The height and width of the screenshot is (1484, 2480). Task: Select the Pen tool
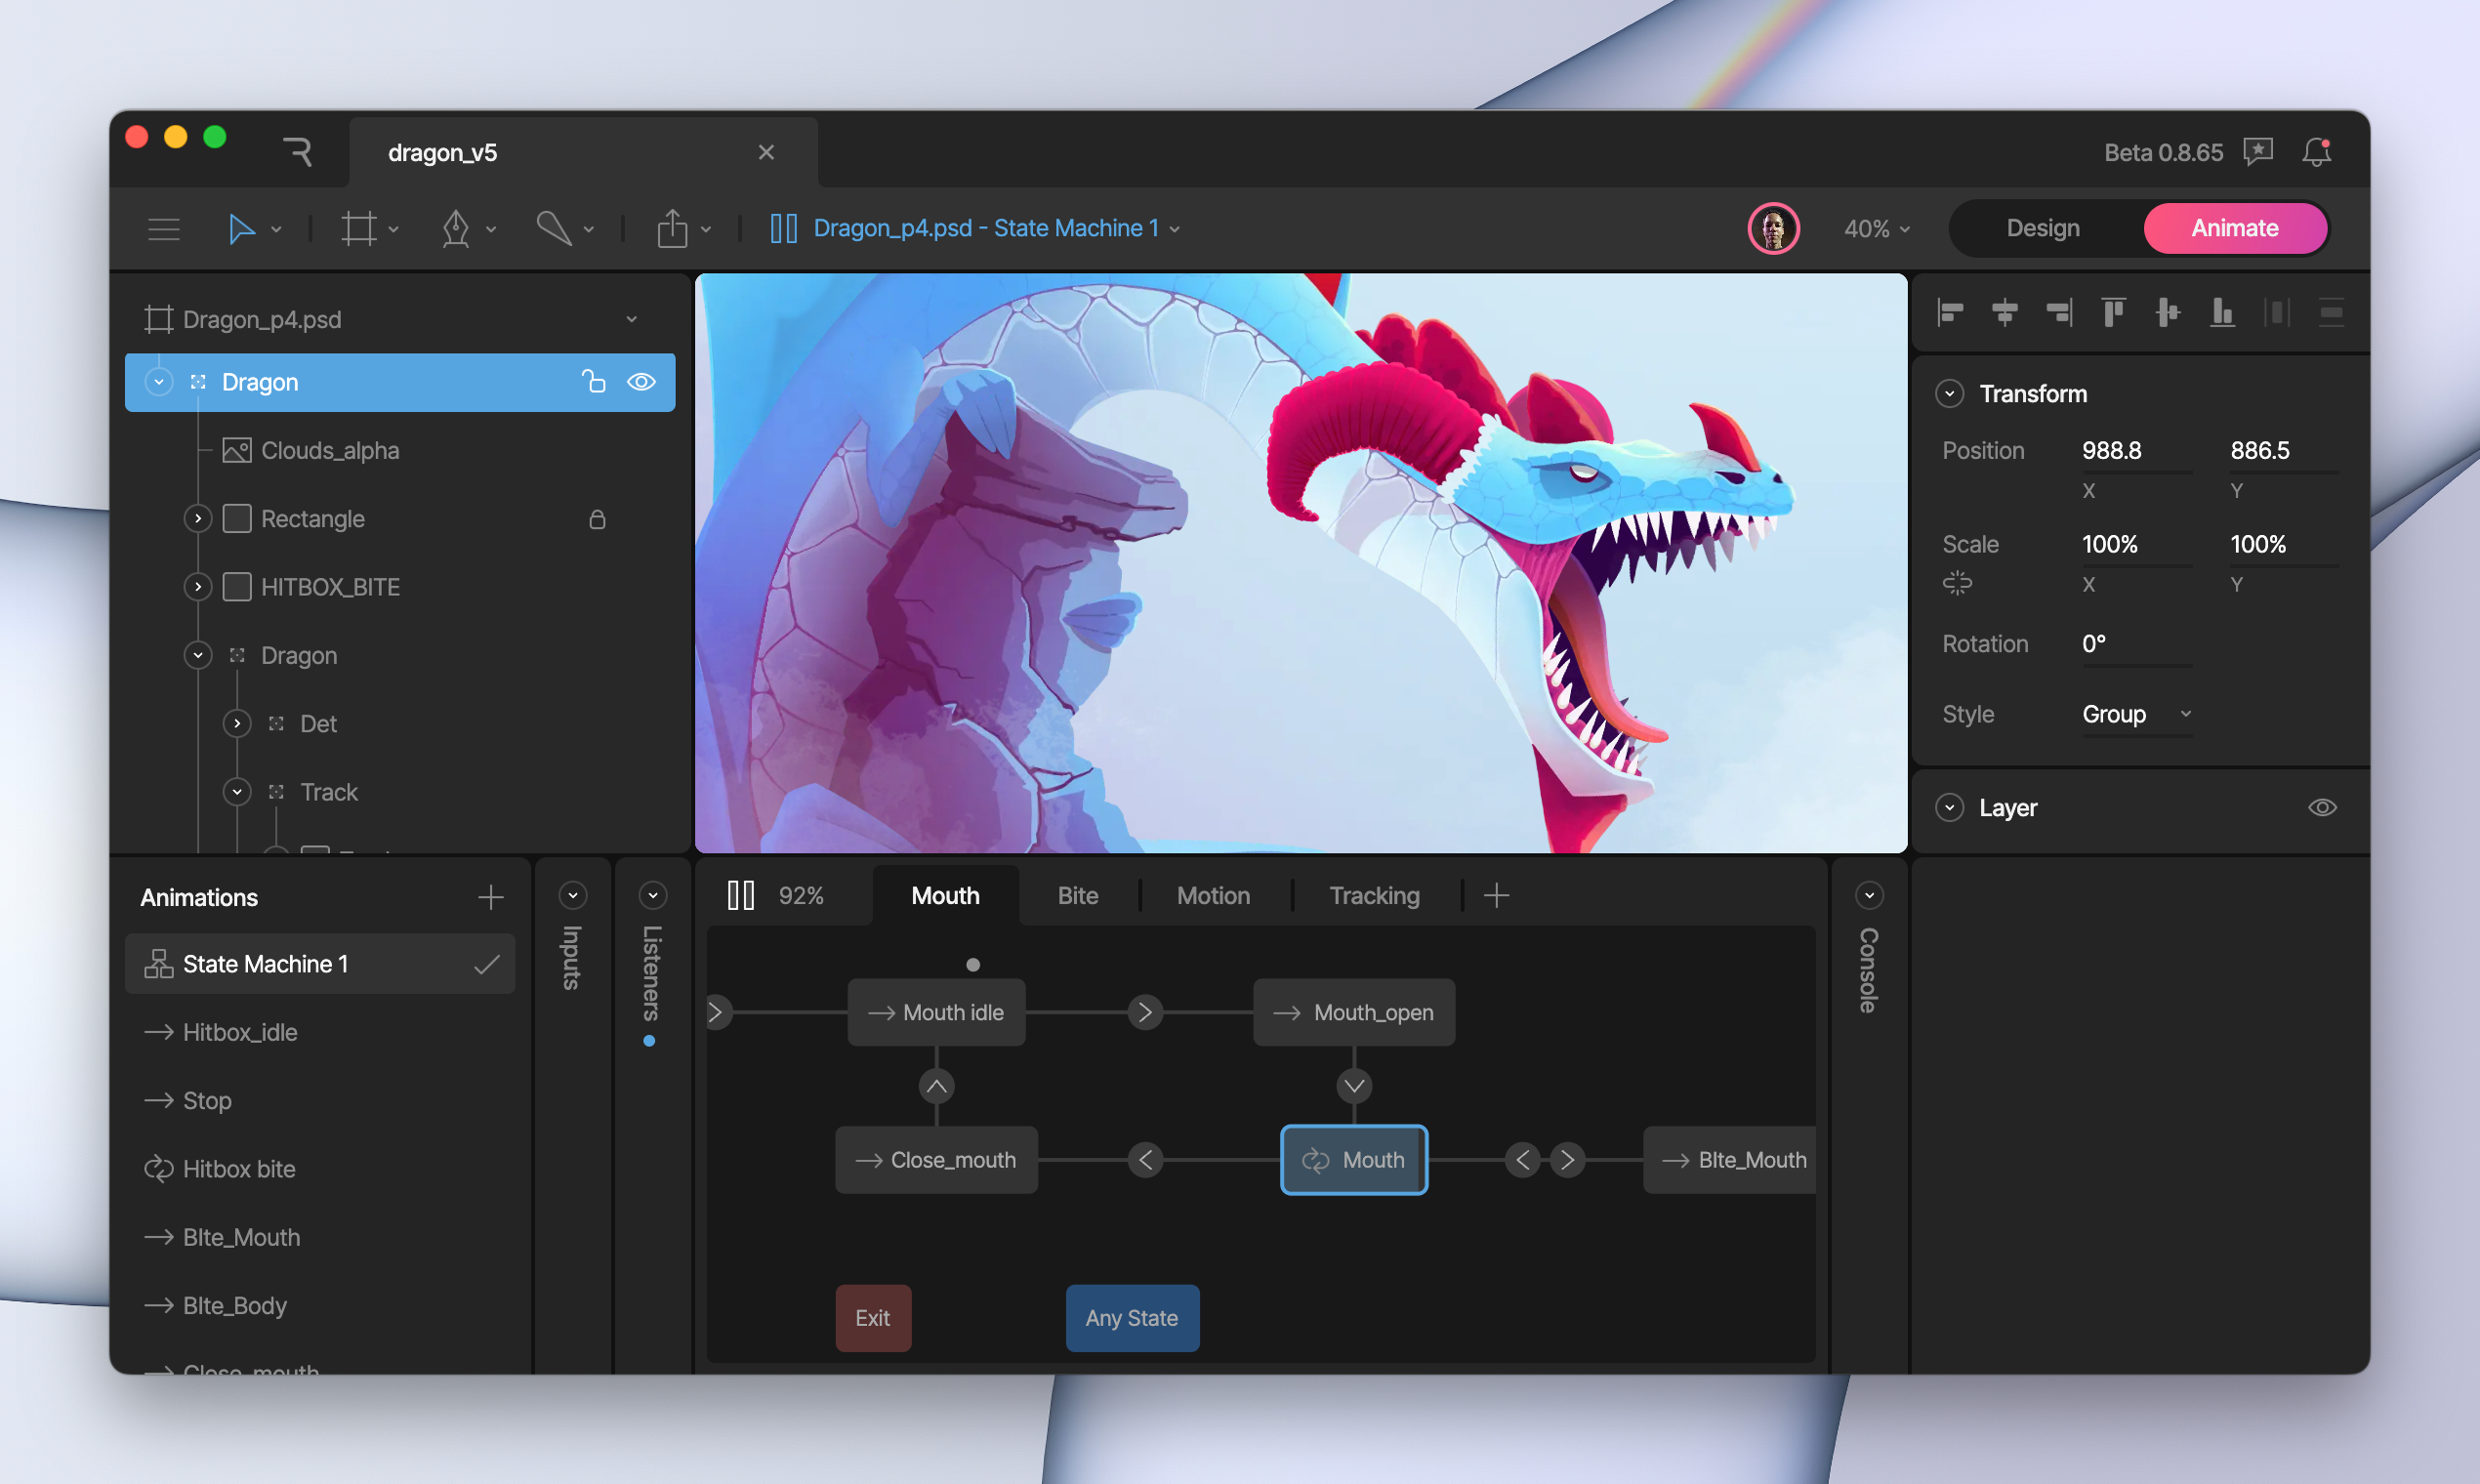pos(456,229)
